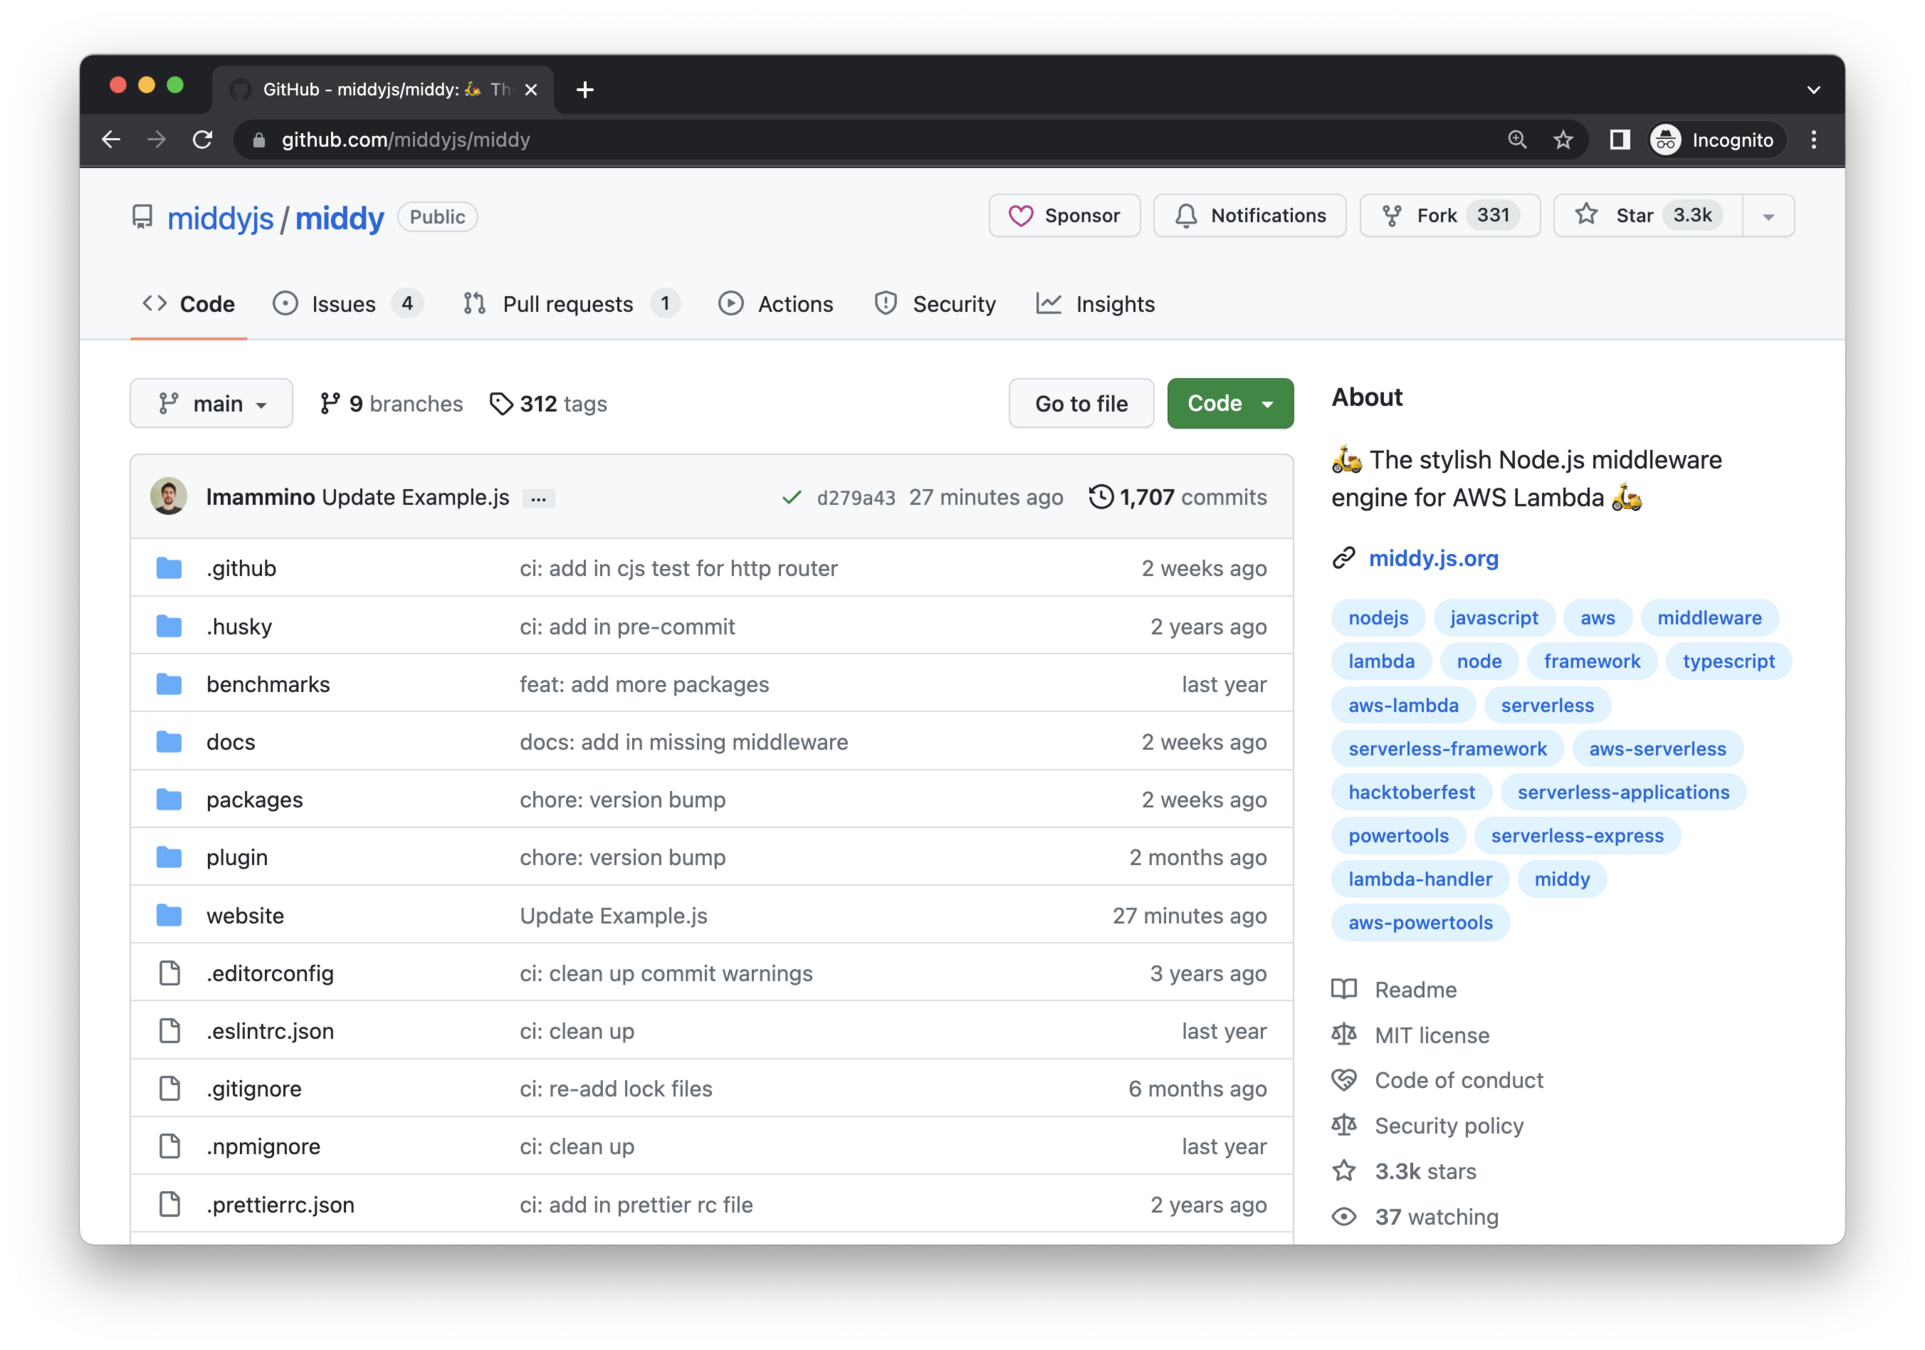Click the browser address bar URL
Image resolution: width=1925 pixels, height=1350 pixels.
coord(405,140)
